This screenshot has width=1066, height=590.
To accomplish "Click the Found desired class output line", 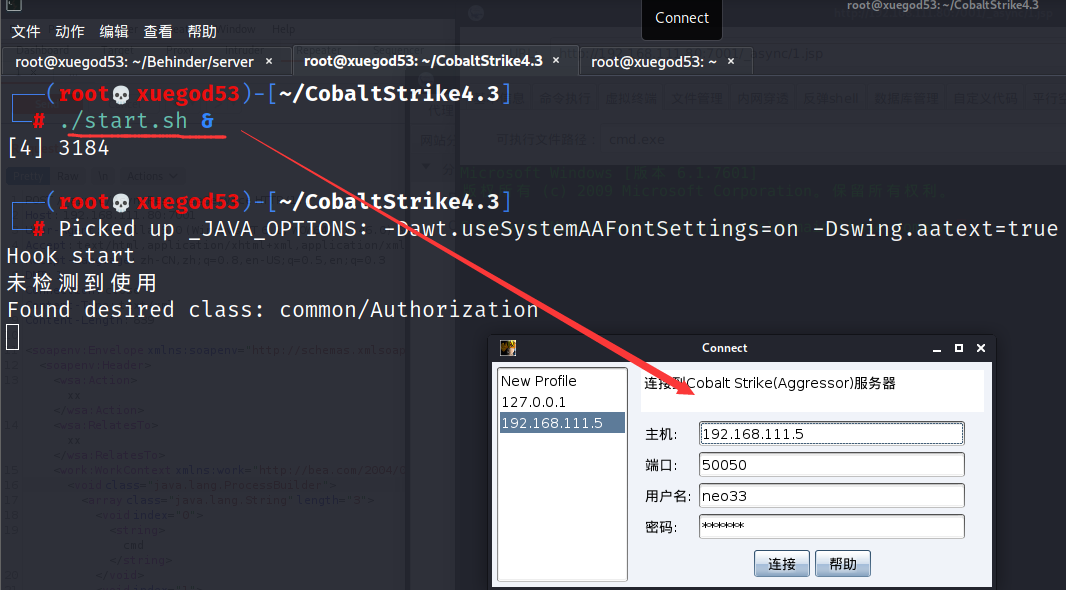I will 272,310.
